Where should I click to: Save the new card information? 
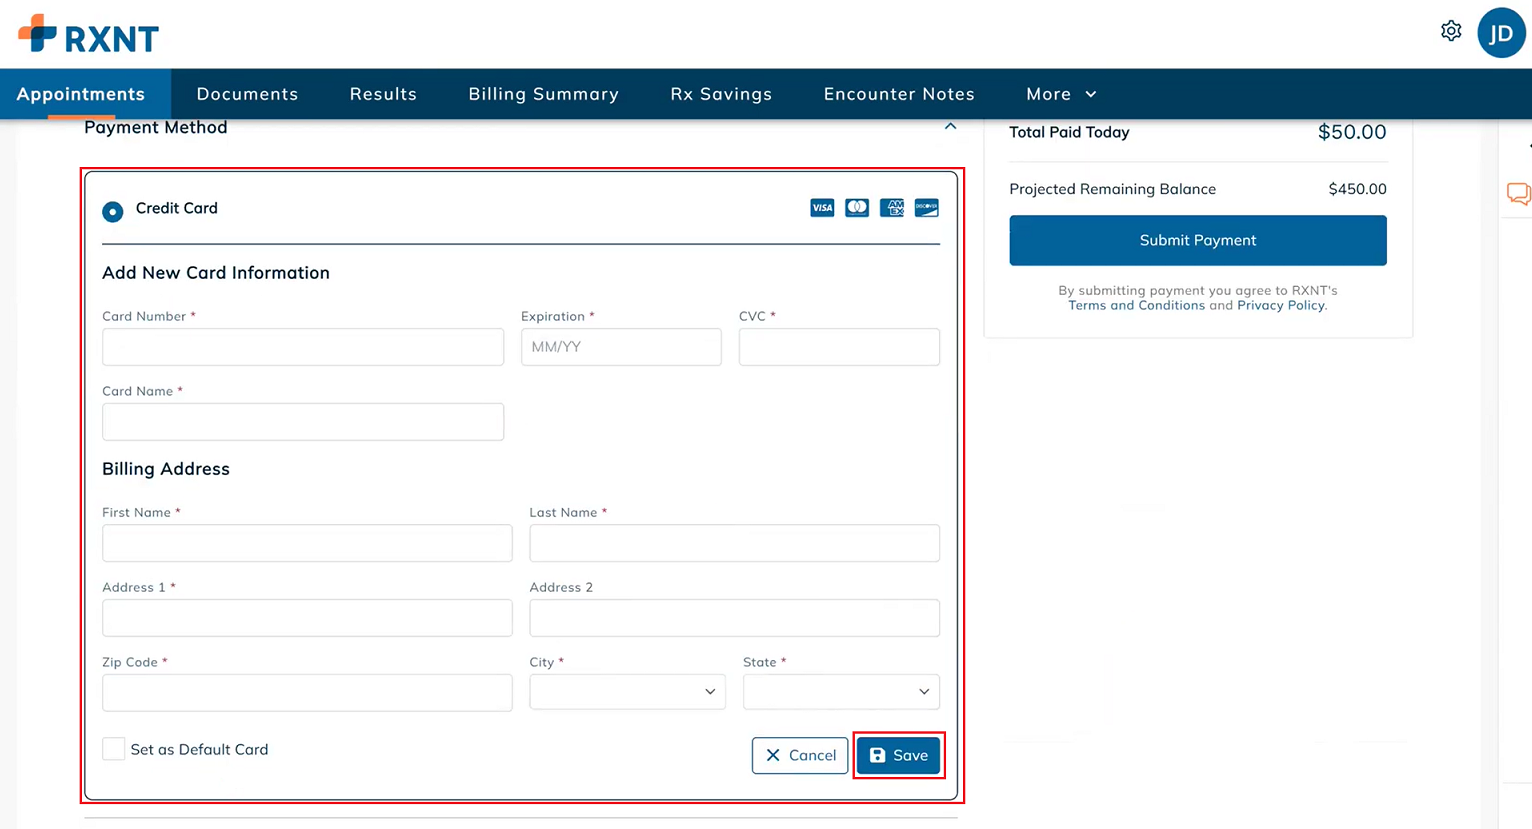[x=898, y=755]
